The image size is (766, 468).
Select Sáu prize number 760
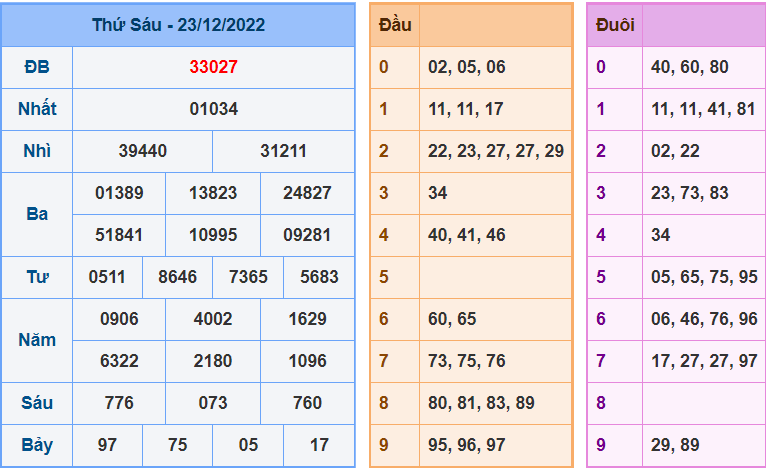(x=307, y=403)
